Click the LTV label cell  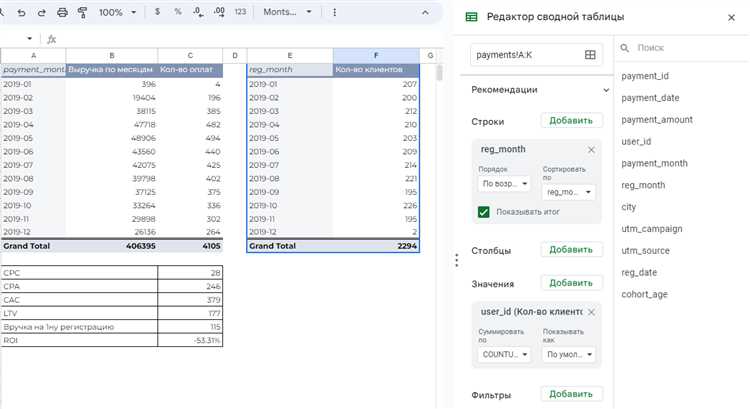tap(79, 313)
